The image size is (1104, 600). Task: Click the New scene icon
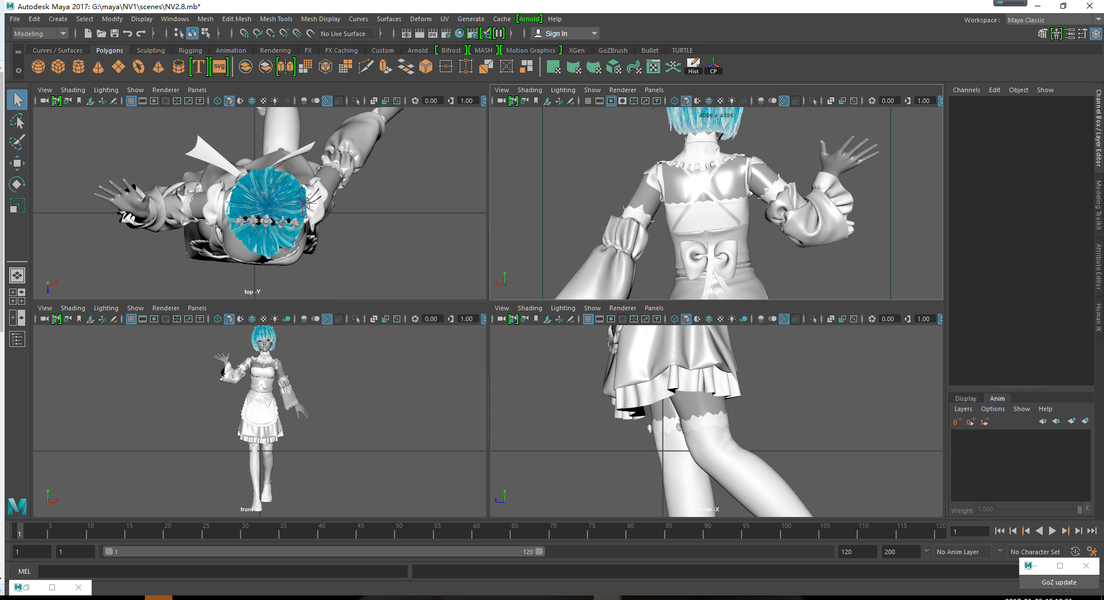point(87,33)
